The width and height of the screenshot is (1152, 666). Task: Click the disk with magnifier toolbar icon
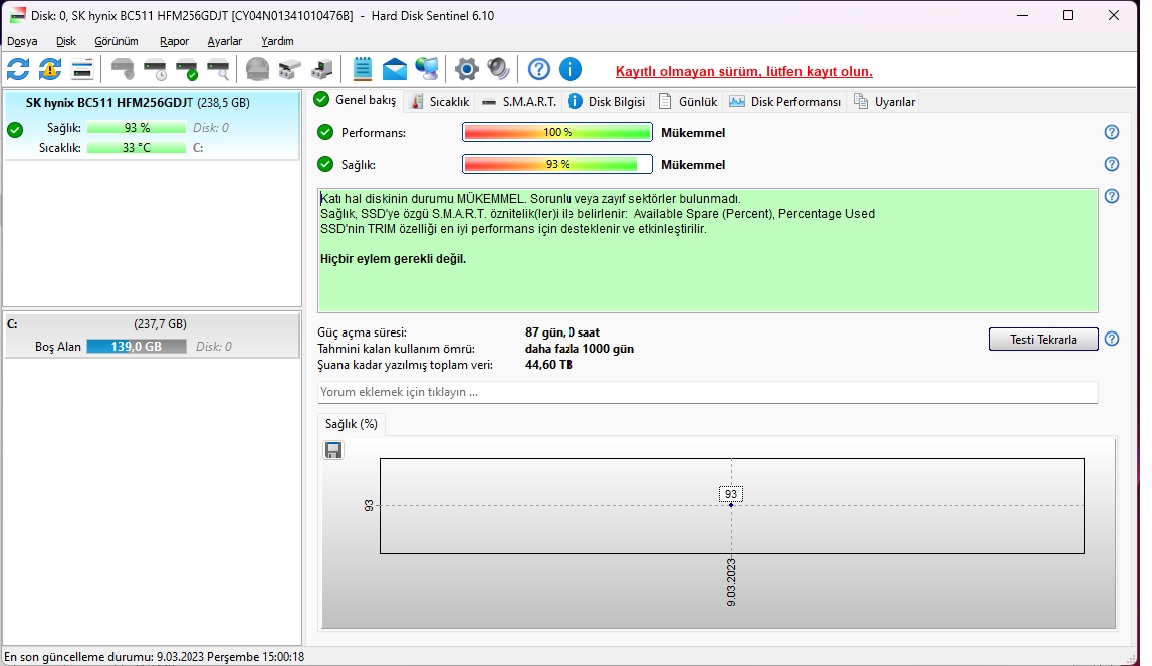tap(218, 70)
